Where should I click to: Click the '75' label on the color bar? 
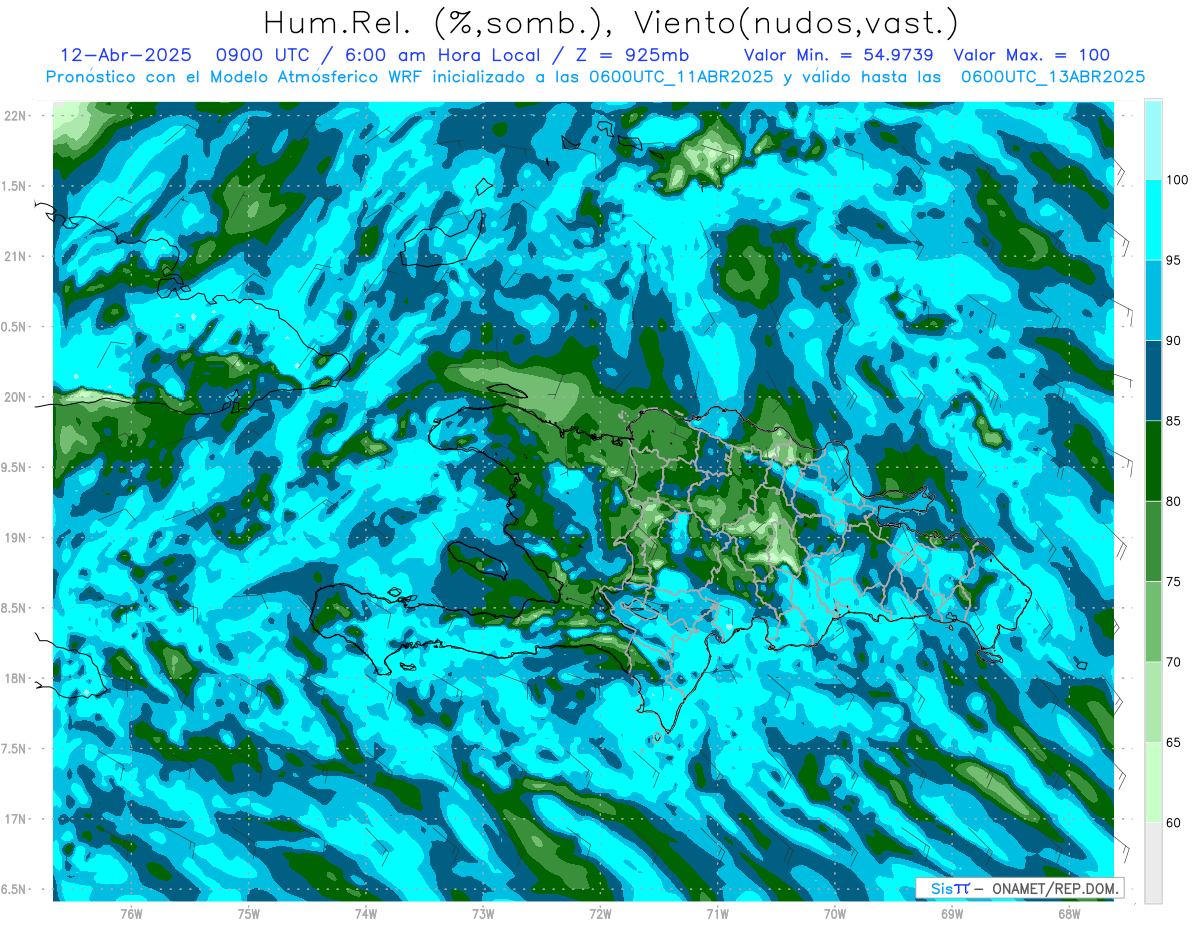1175,582
